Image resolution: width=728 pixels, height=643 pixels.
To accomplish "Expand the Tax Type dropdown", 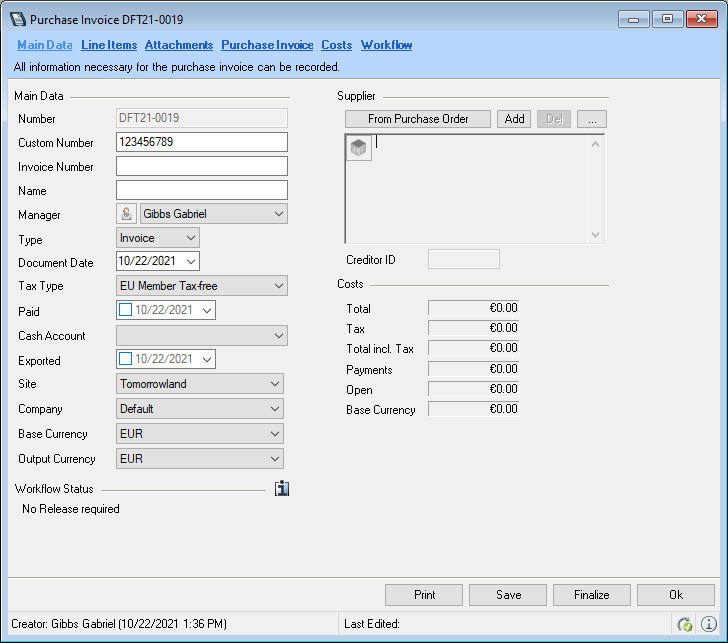I will coord(277,287).
